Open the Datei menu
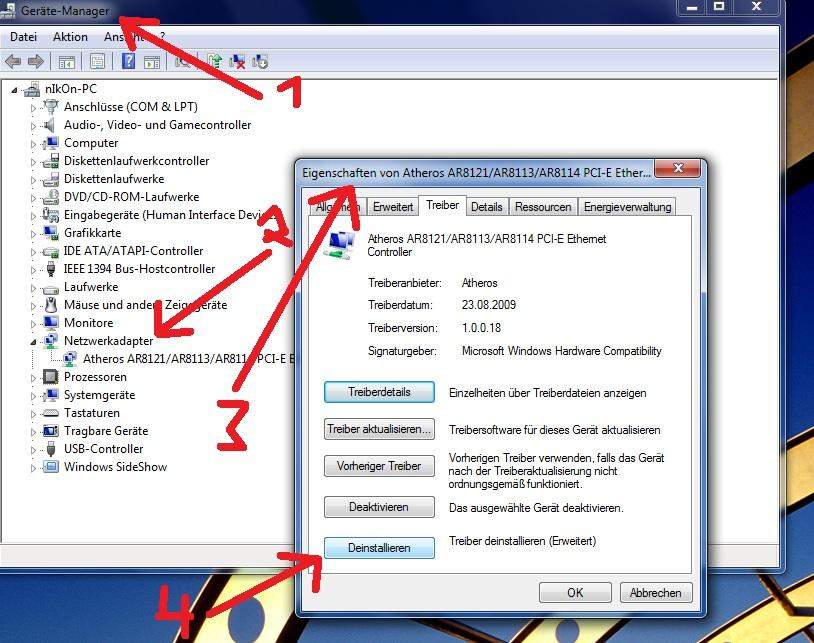 23,37
